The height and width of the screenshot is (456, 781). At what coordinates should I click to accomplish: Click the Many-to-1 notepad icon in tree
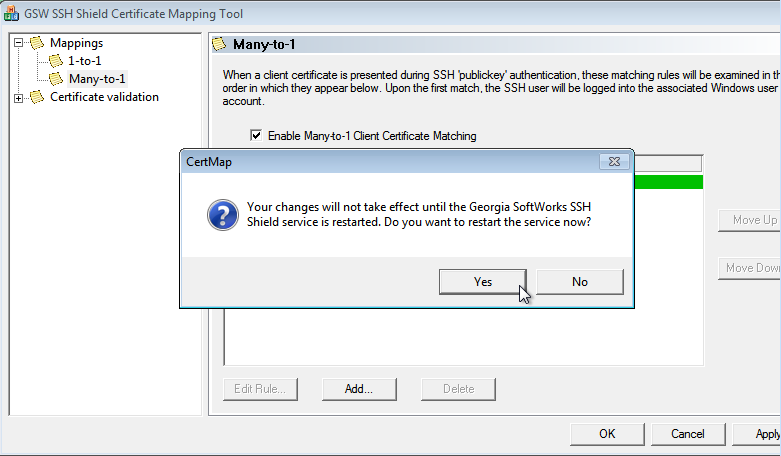click(56, 79)
